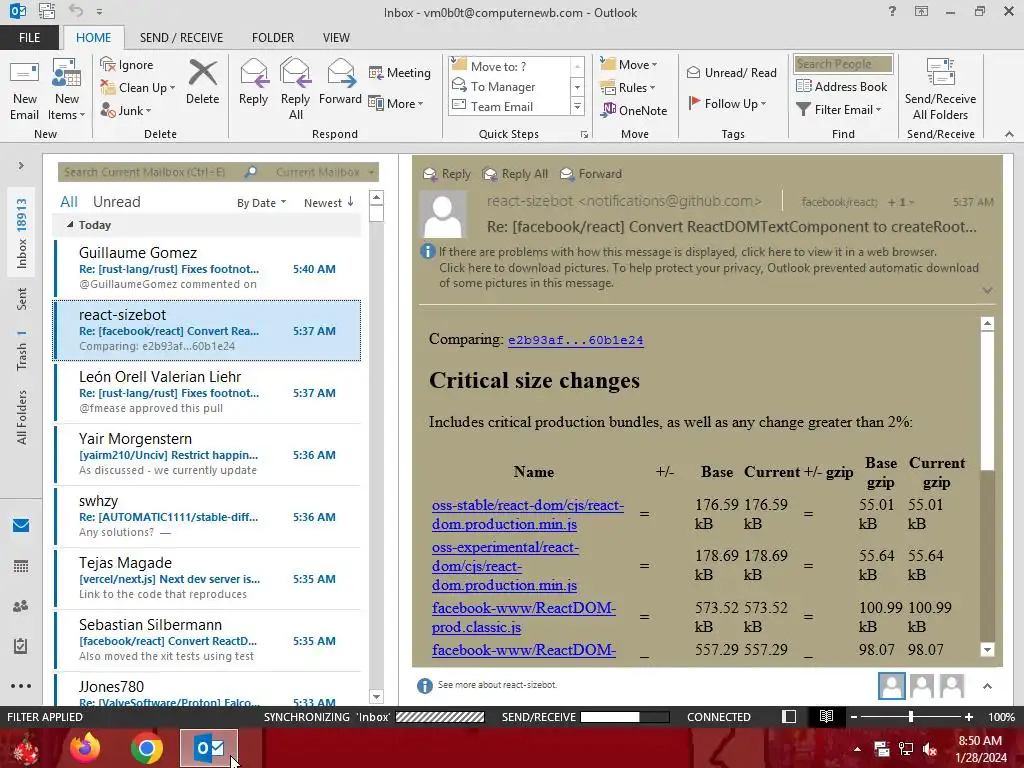
Task: Switch to the FOLDER tab
Action: (x=273, y=38)
